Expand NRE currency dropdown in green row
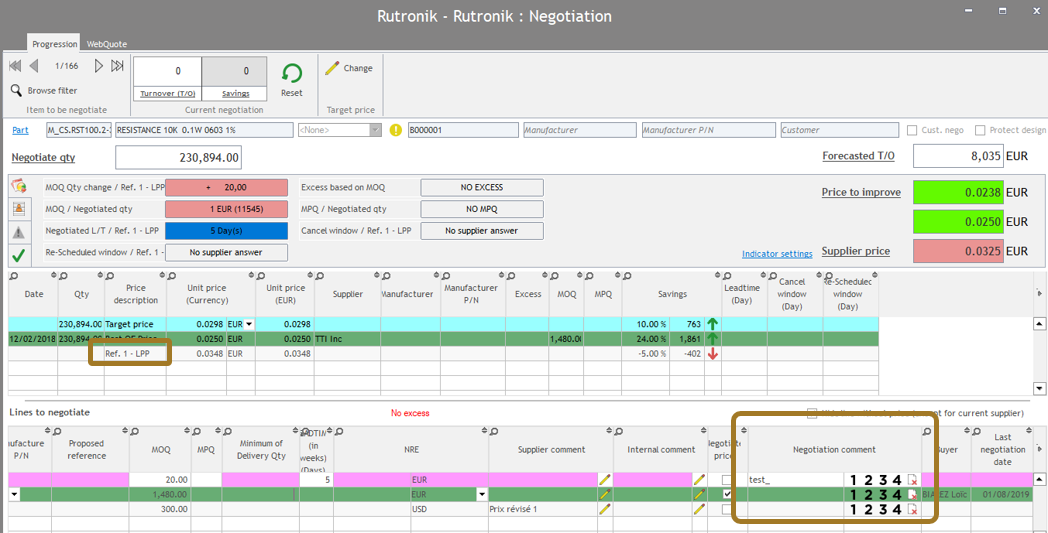The height and width of the screenshot is (533, 1048). [482, 494]
